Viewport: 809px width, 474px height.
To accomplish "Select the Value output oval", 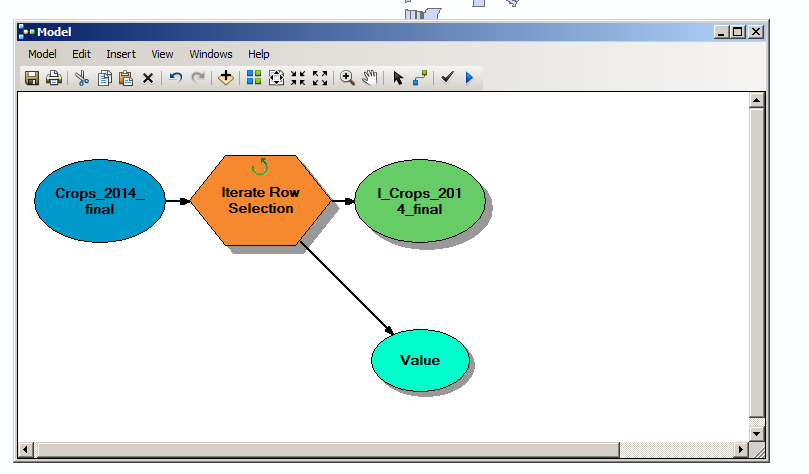I will (x=420, y=360).
